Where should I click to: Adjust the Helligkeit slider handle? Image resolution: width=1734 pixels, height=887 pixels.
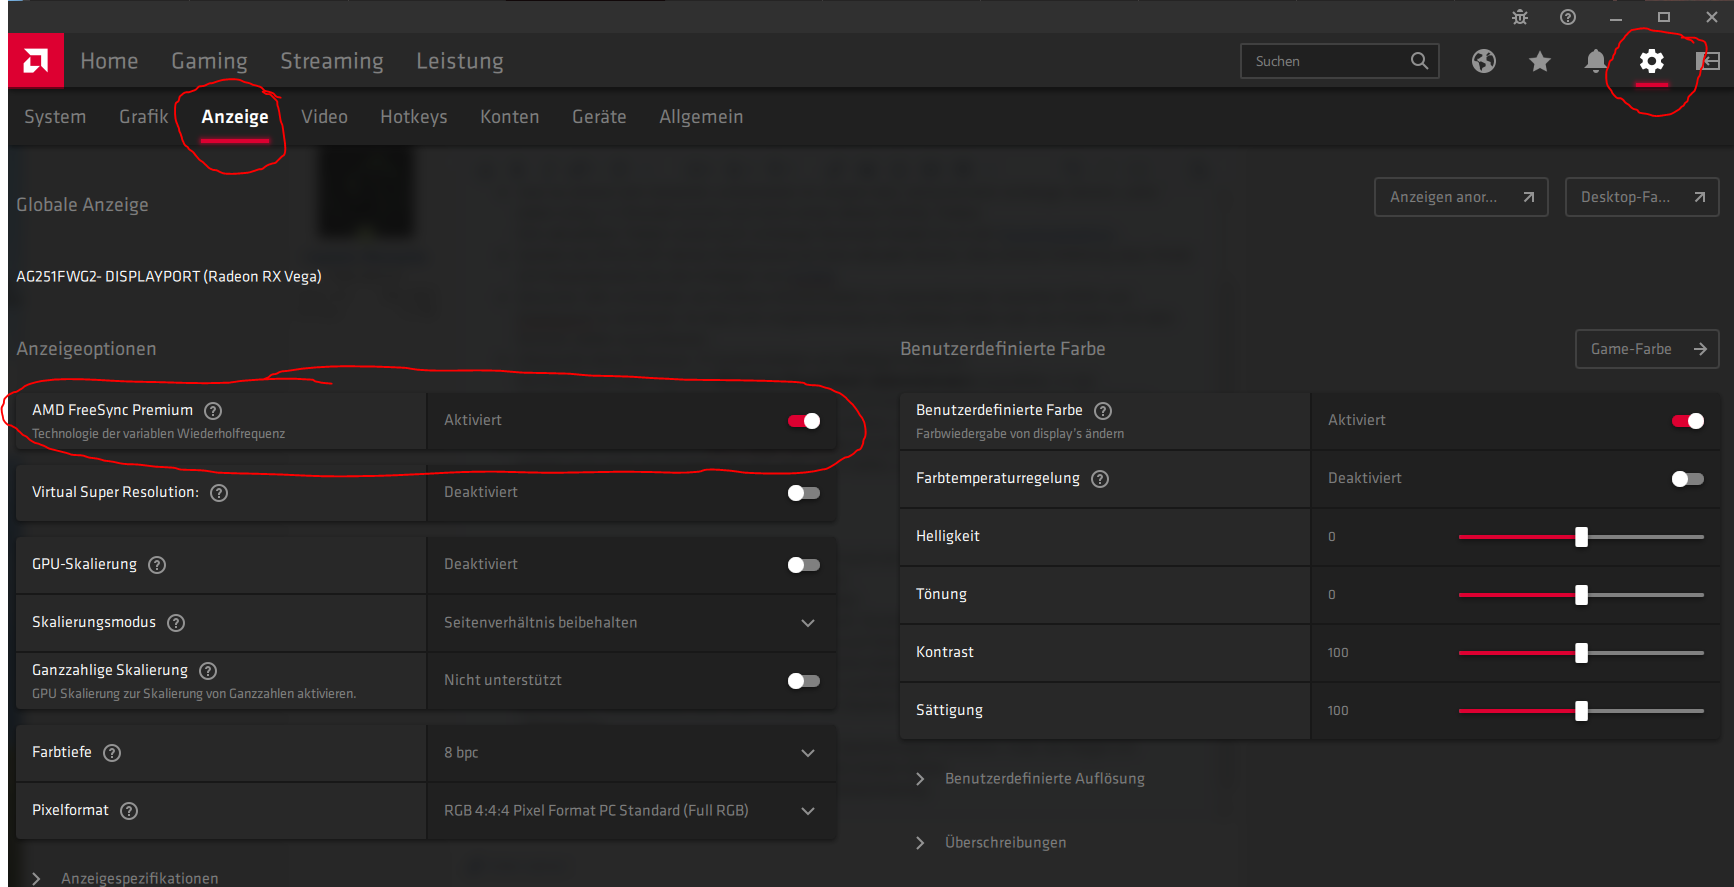[1581, 537]
